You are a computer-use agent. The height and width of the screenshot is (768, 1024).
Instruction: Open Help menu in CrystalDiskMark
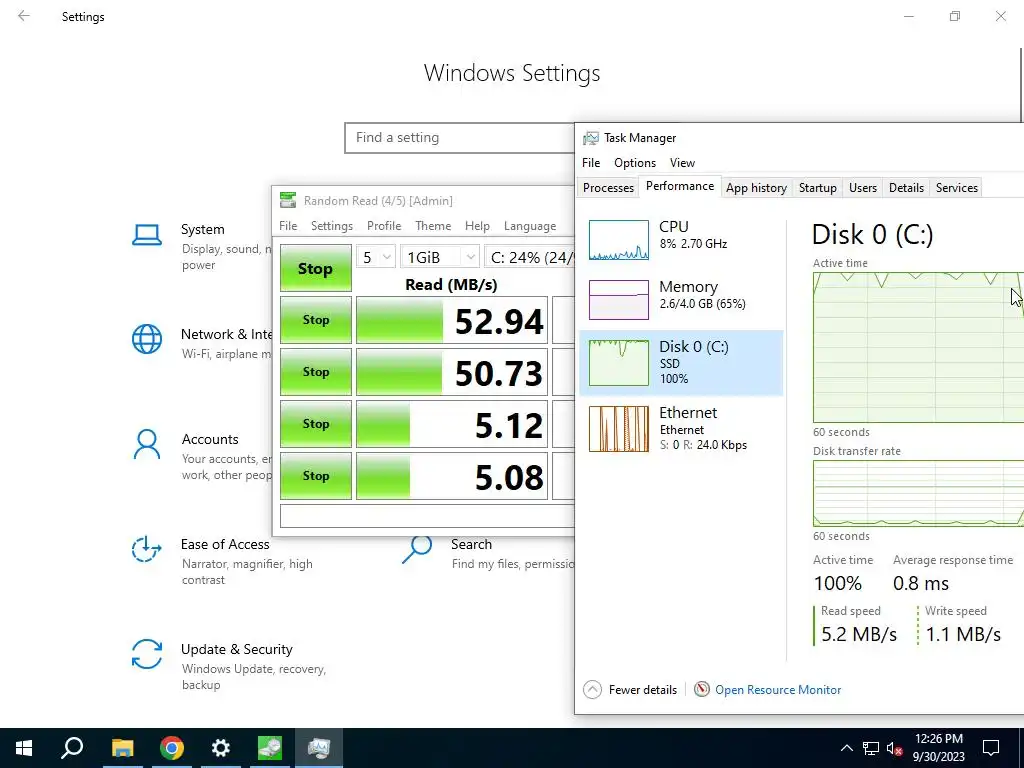point(477,225)
